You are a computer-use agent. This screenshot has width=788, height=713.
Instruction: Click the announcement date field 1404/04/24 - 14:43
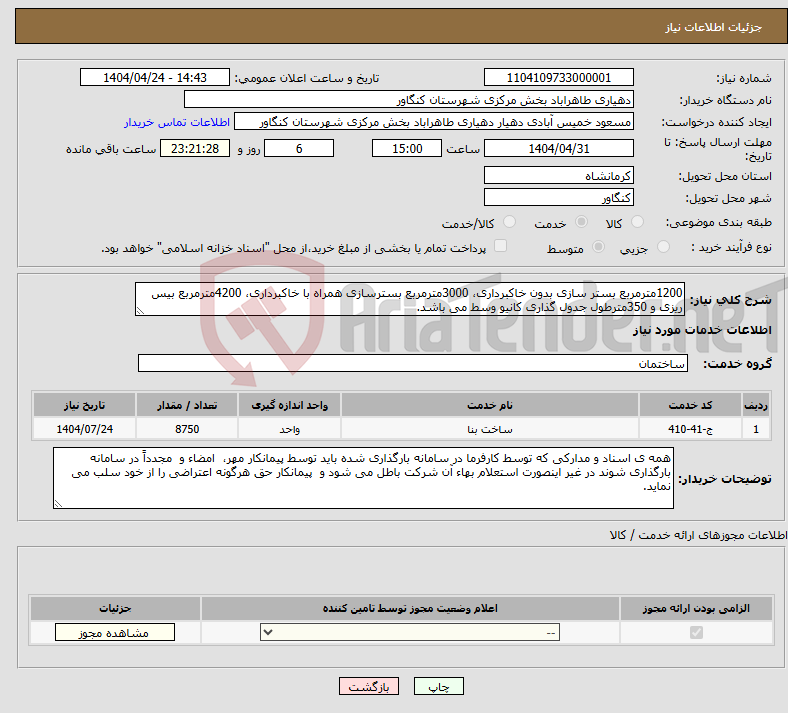coord(155,77)
